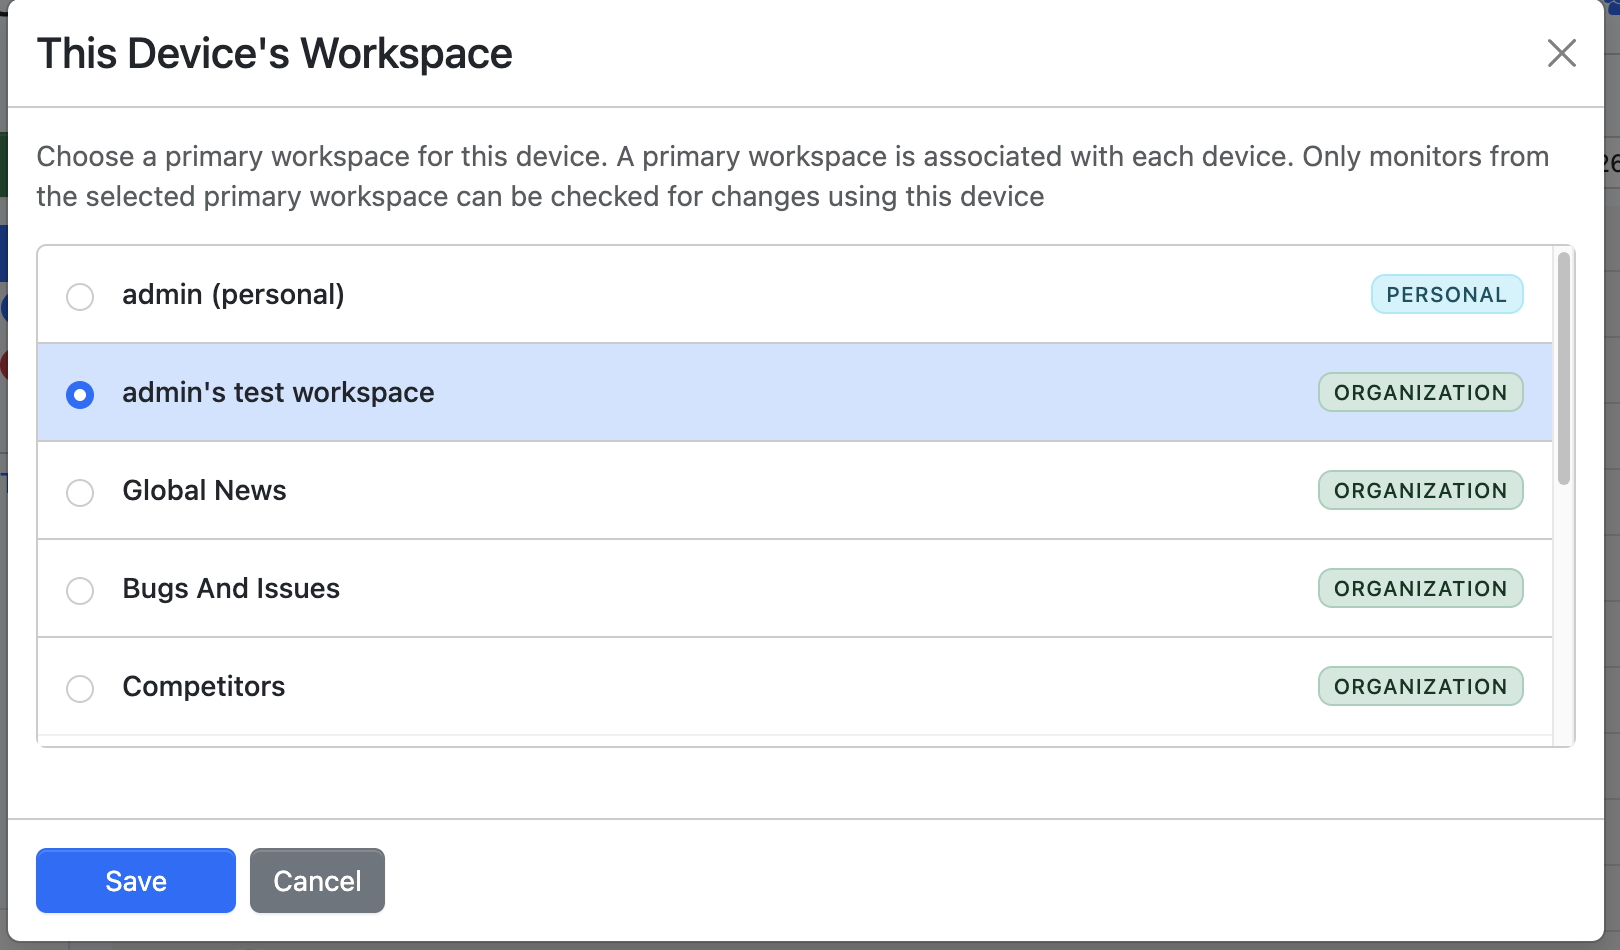Click the PERSONAL badge on the admin row
Viewport: 1620px width, 950px height.
(1447, 294)
